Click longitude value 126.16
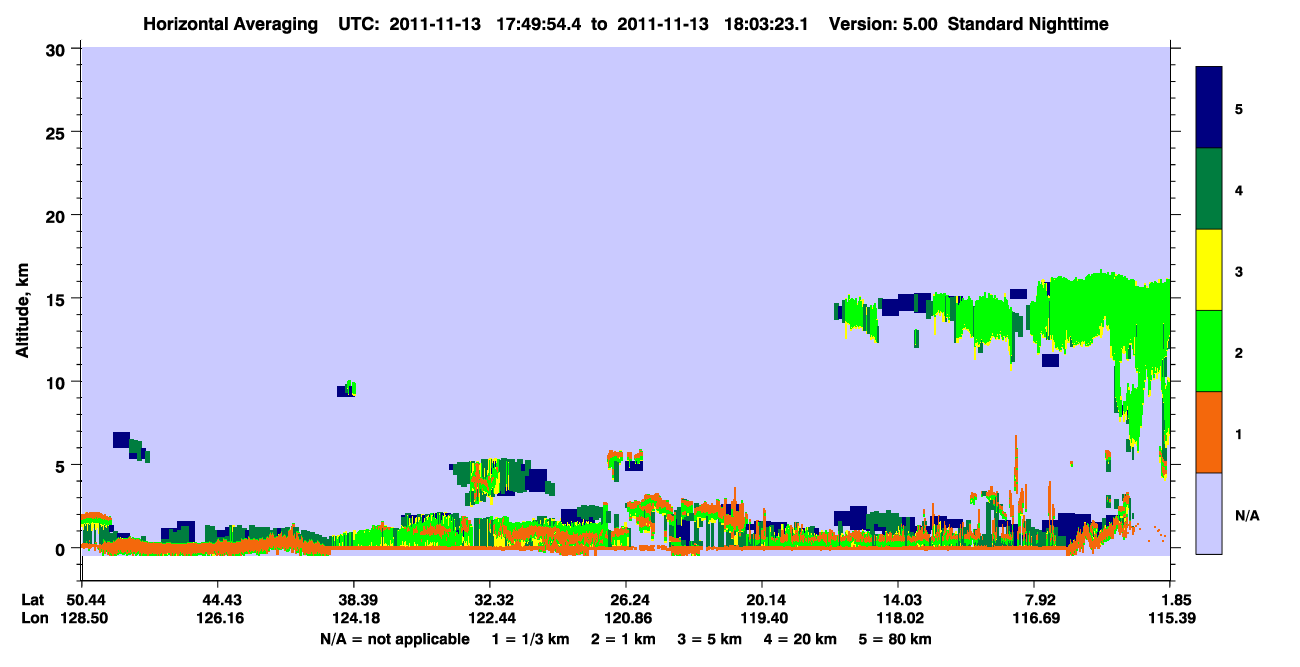This screenshot has width=1300, height=667. pyautogui.click(x=218, y=619)
